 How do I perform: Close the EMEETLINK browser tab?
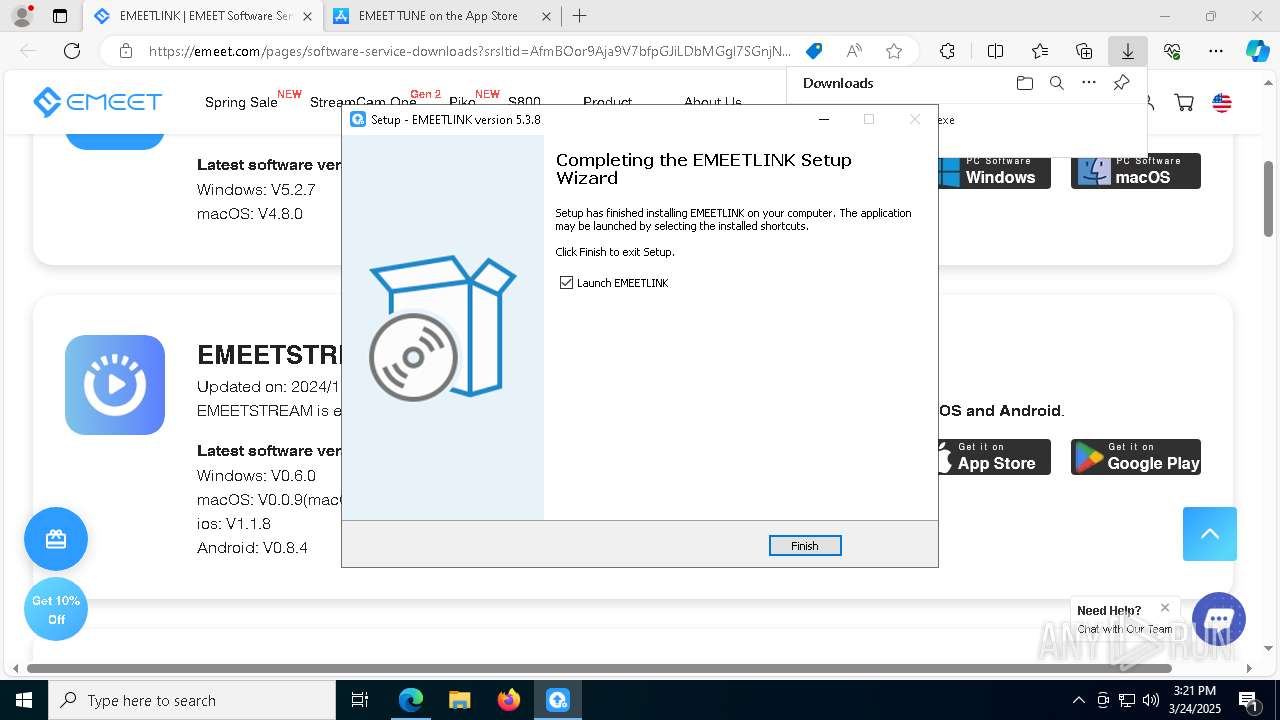(x=307, y=16)
